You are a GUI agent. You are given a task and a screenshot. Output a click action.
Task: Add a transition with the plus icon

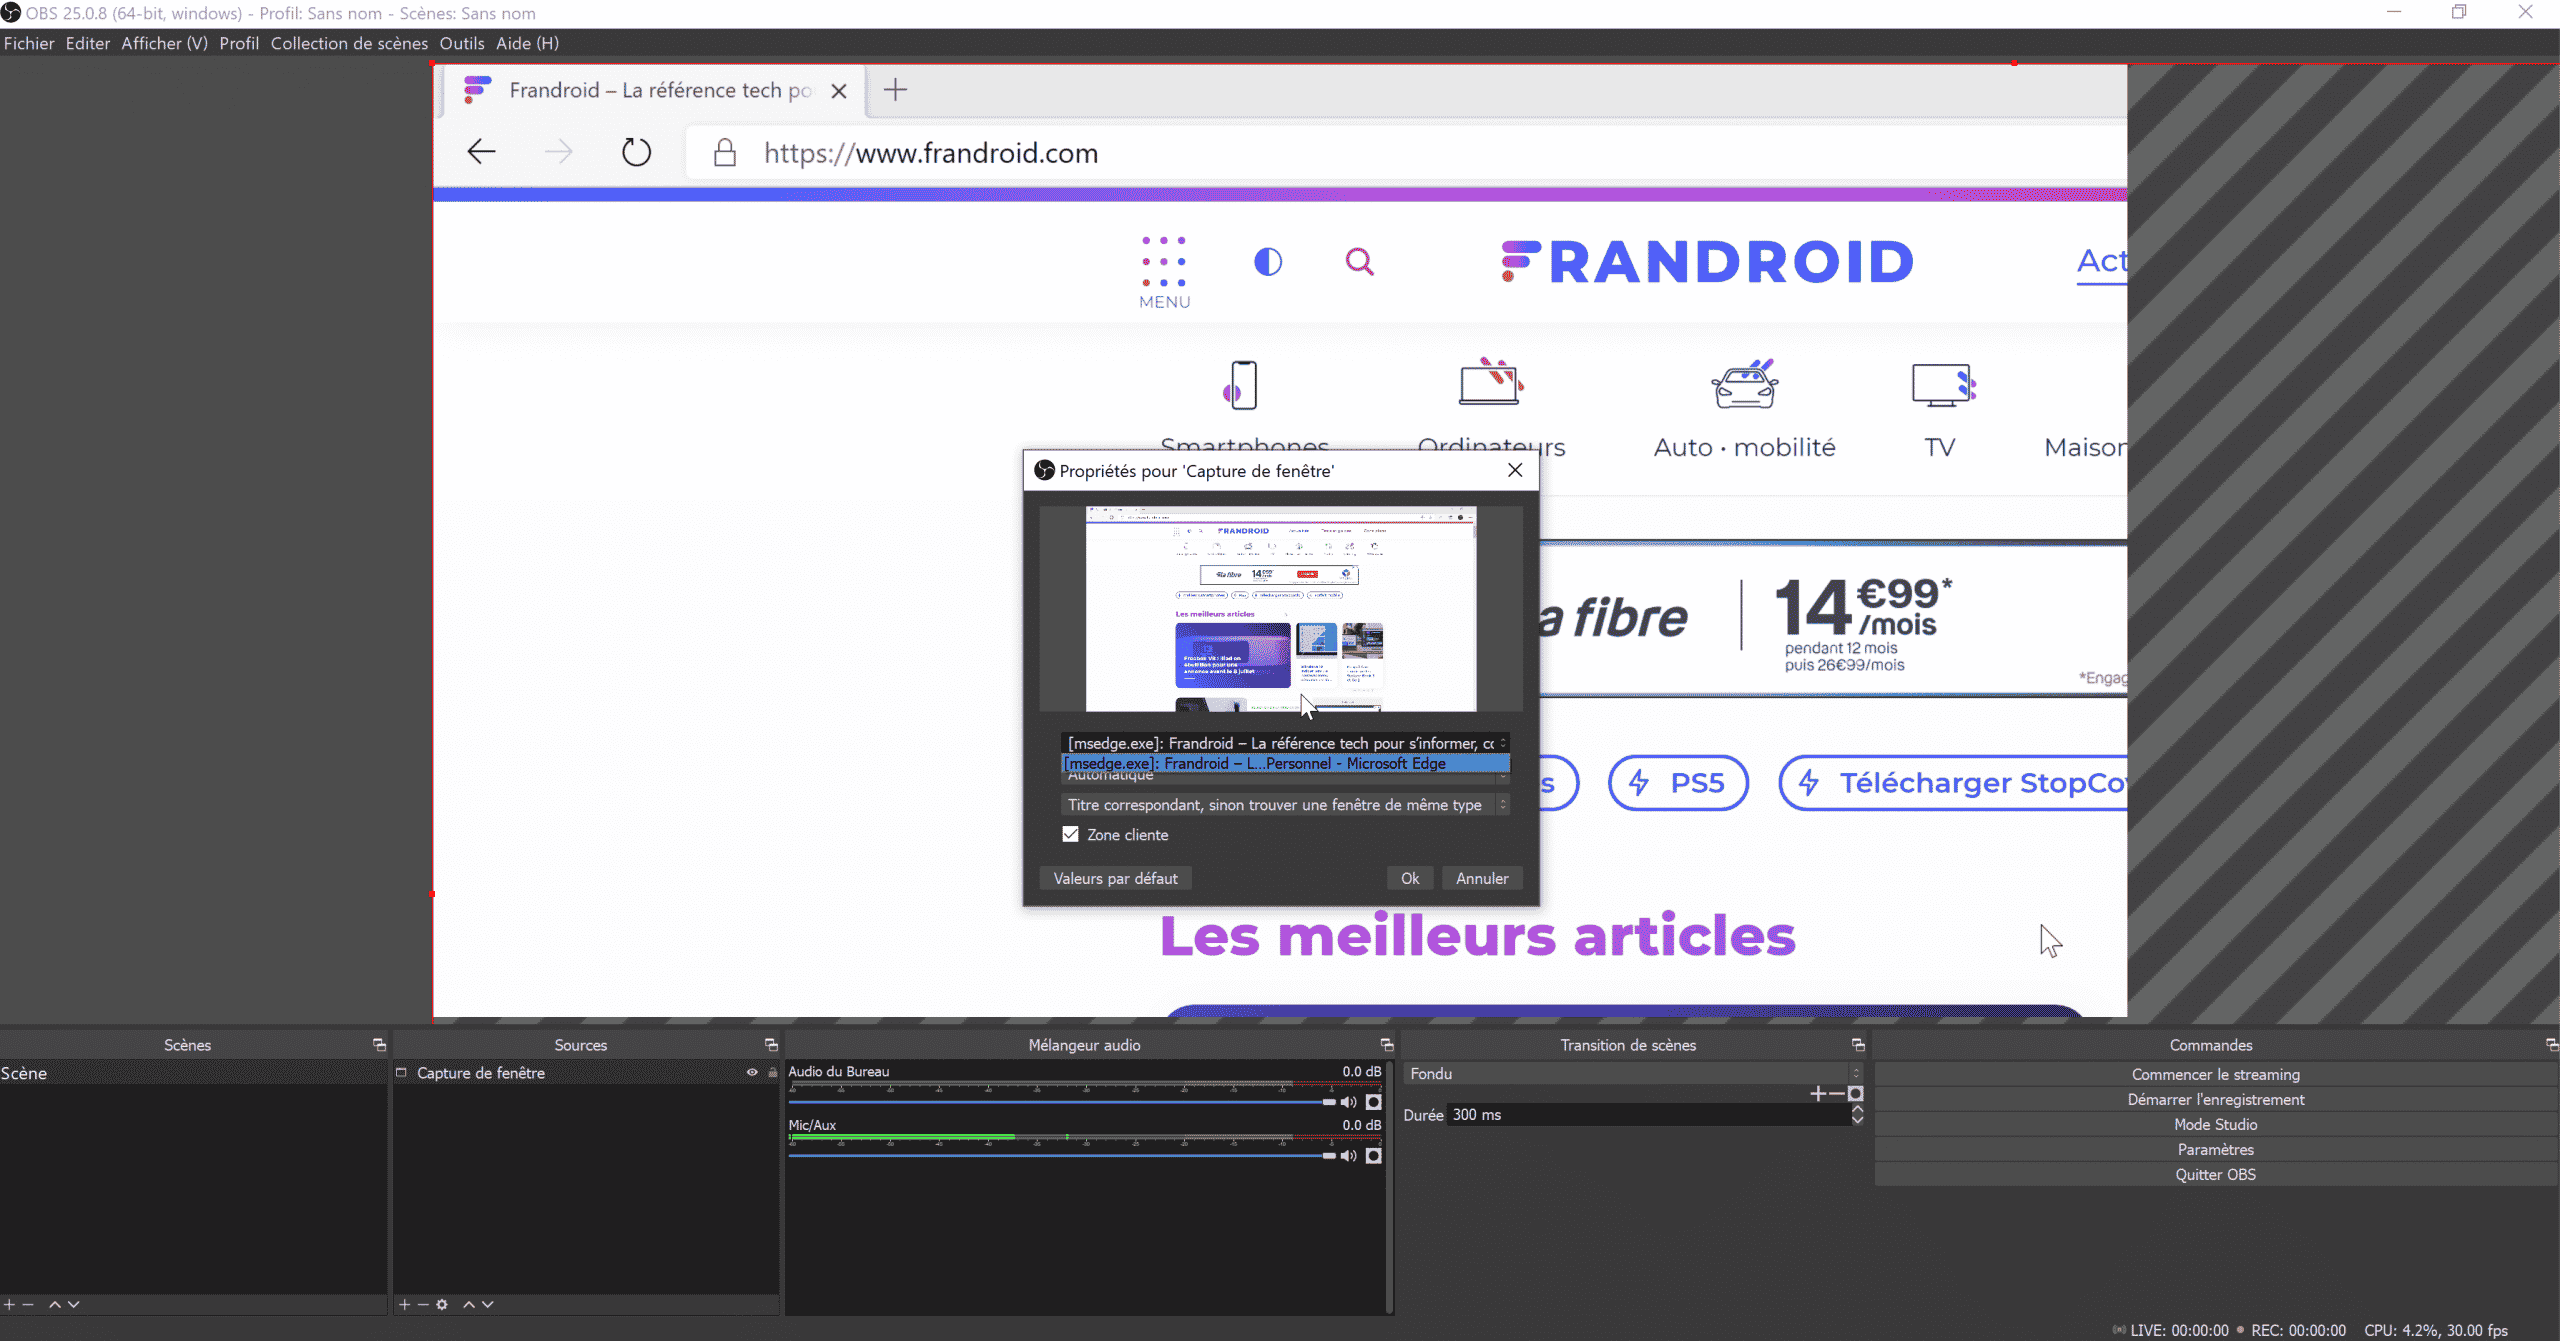[1818, 1094]
